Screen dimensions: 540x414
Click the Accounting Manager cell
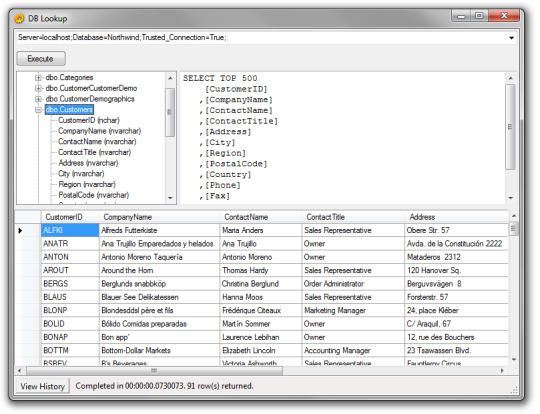tap(353, 351)
